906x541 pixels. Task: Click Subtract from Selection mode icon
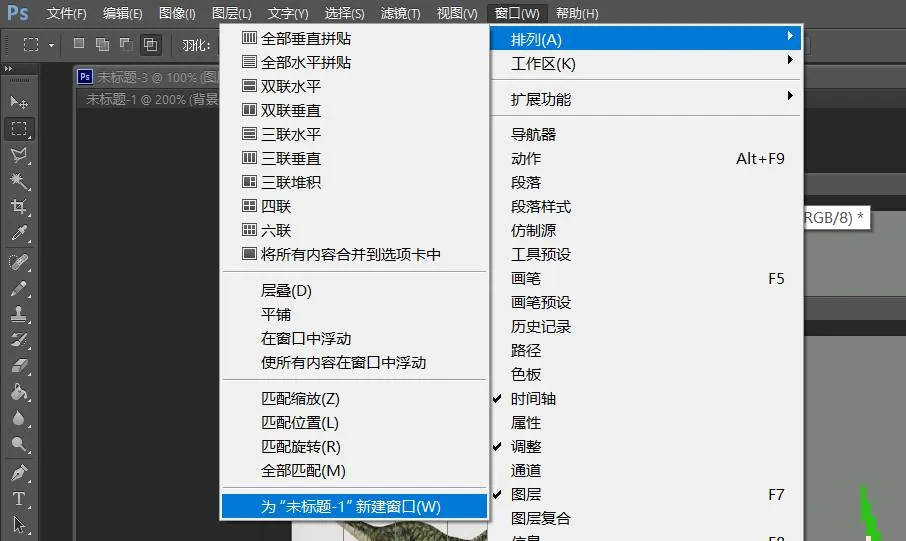[126, 44]
